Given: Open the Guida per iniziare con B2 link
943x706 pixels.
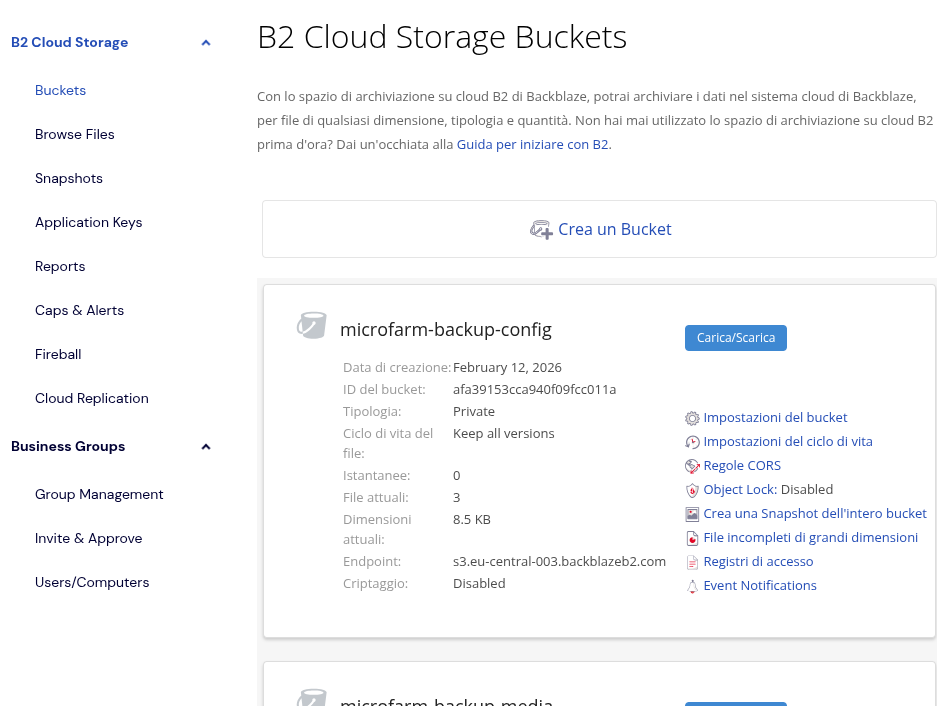Looking at the screenshot, I should [x=533, y=144].
